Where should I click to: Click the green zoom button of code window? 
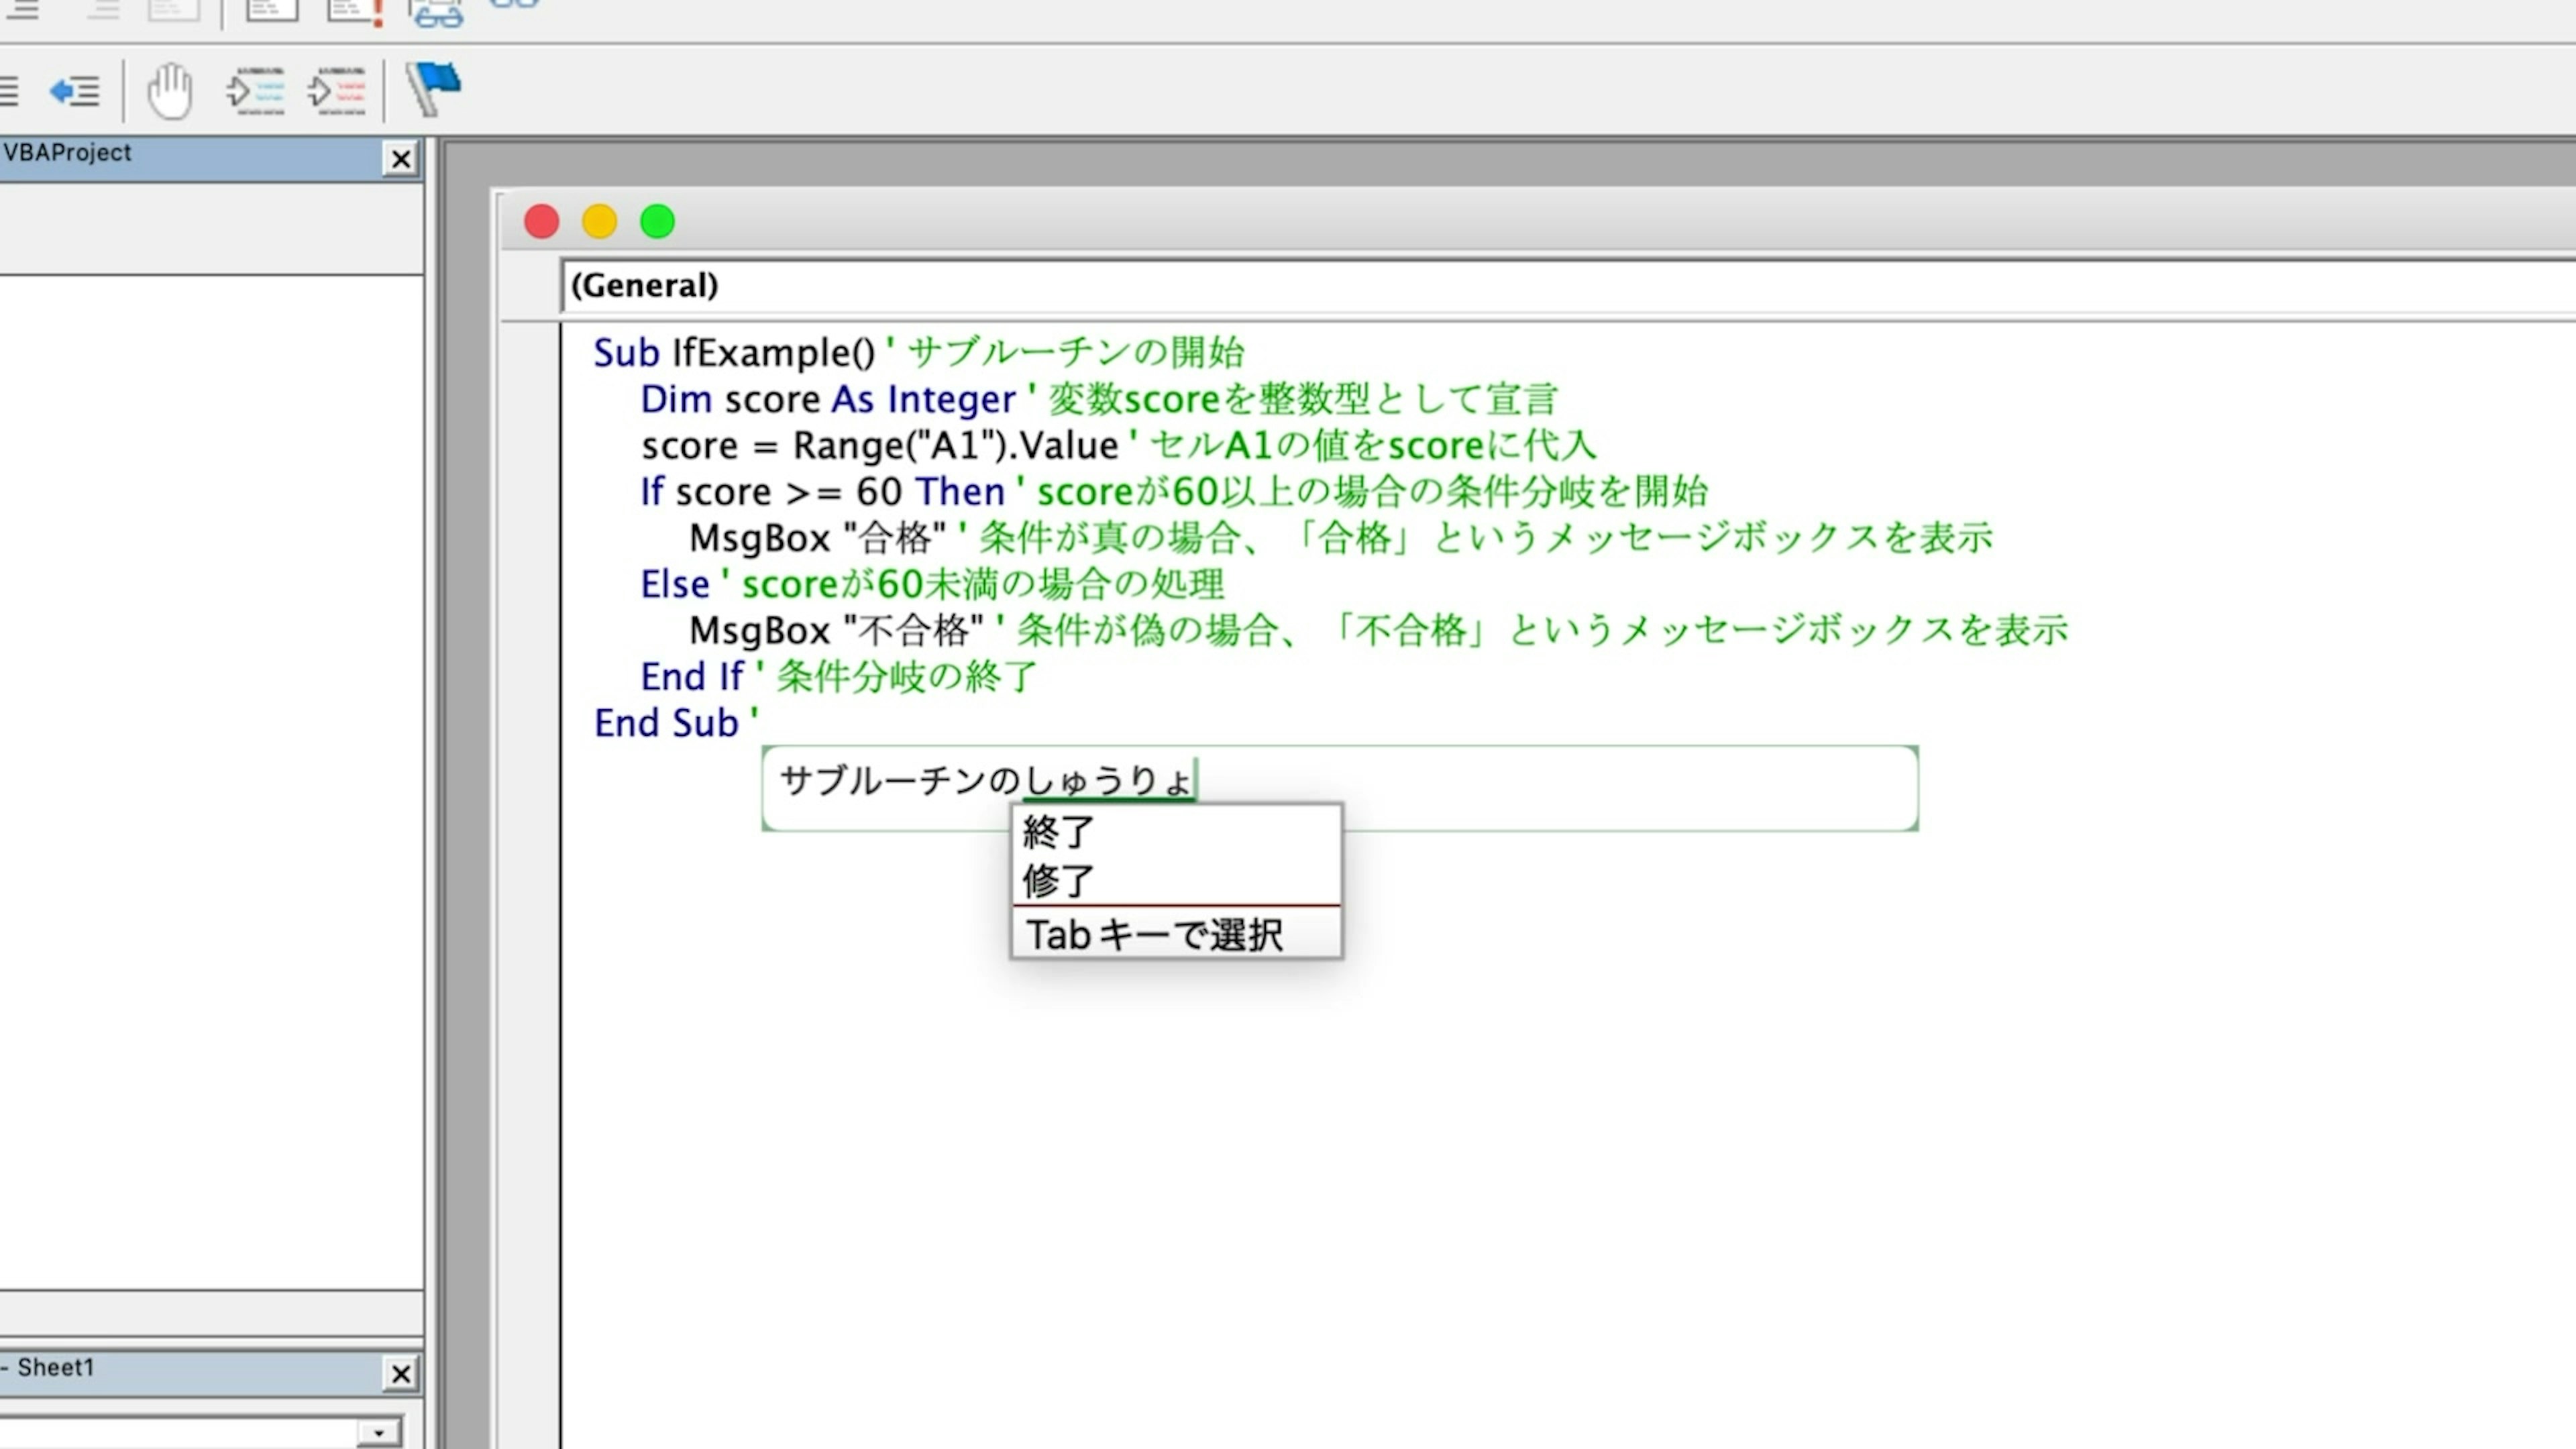(657, 221)
